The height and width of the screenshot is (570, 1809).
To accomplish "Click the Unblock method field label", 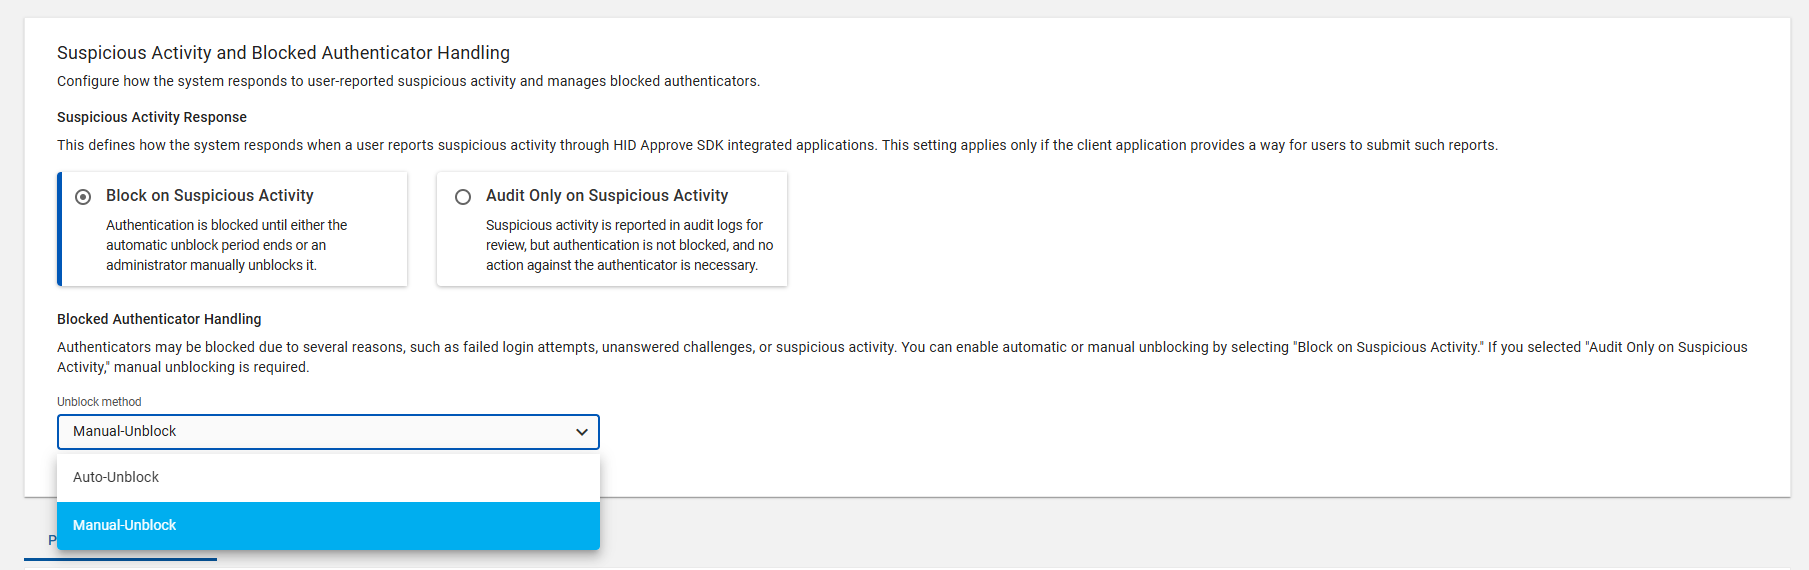I will click(x=99, y=402).
